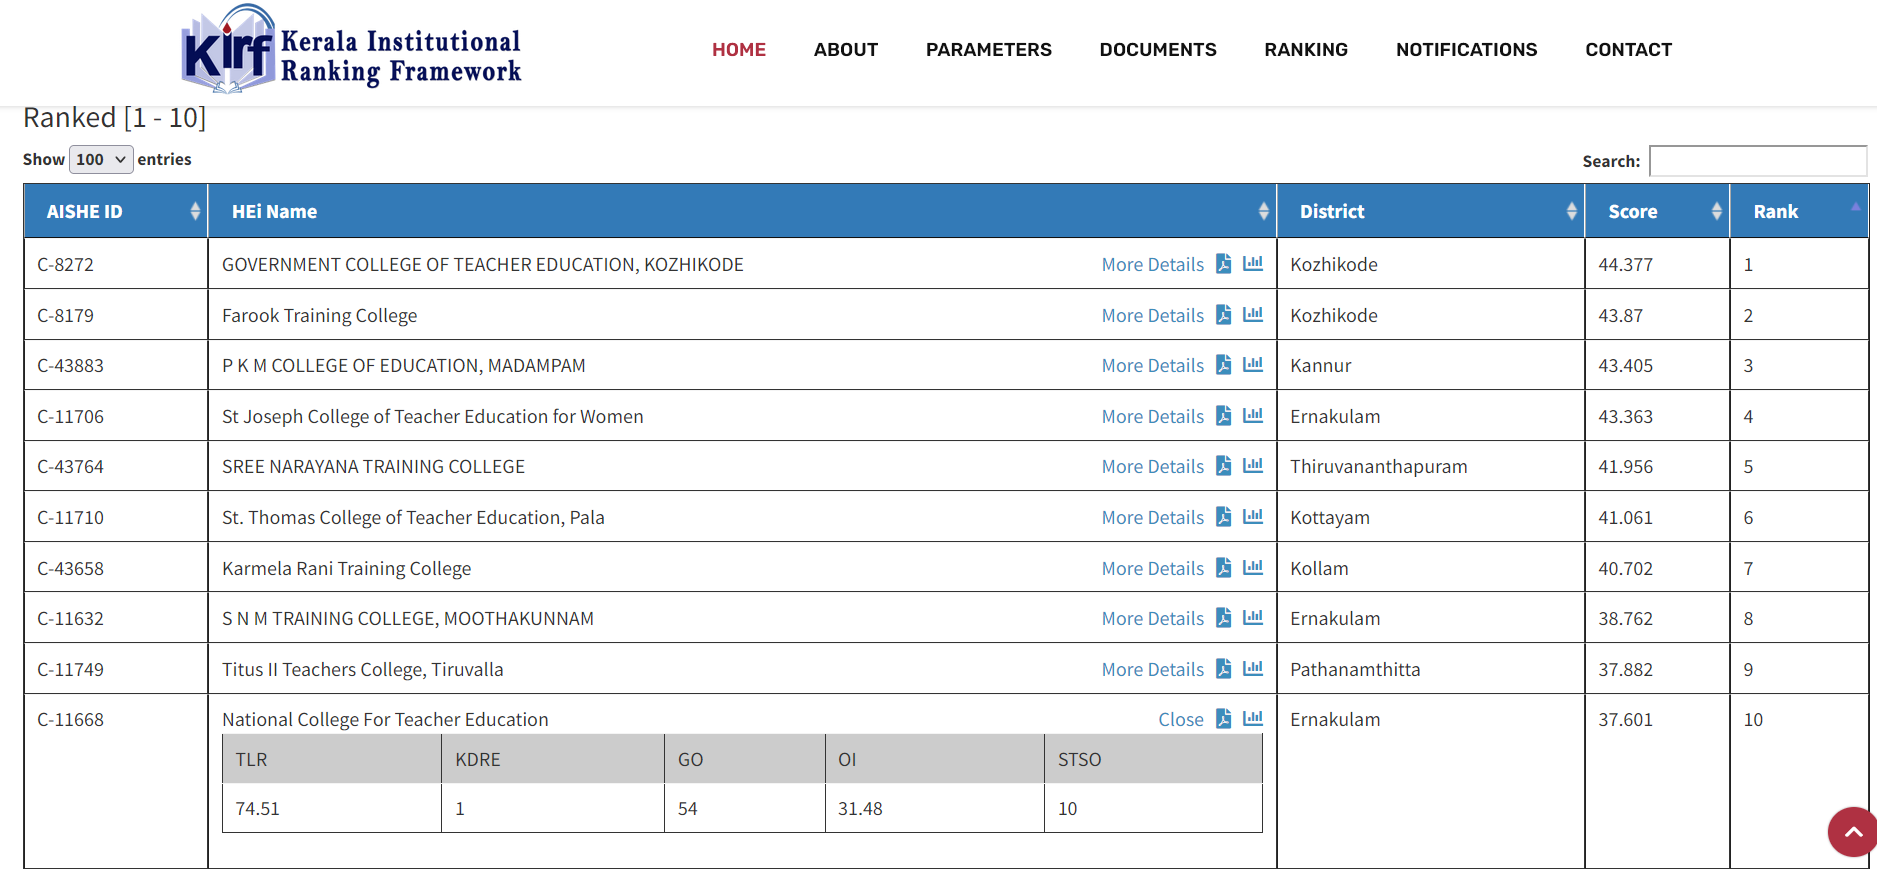The image size is (1877, 872).
Task: Click the Ranked [1 - 10] heading
Action: [x=114, y=117]
